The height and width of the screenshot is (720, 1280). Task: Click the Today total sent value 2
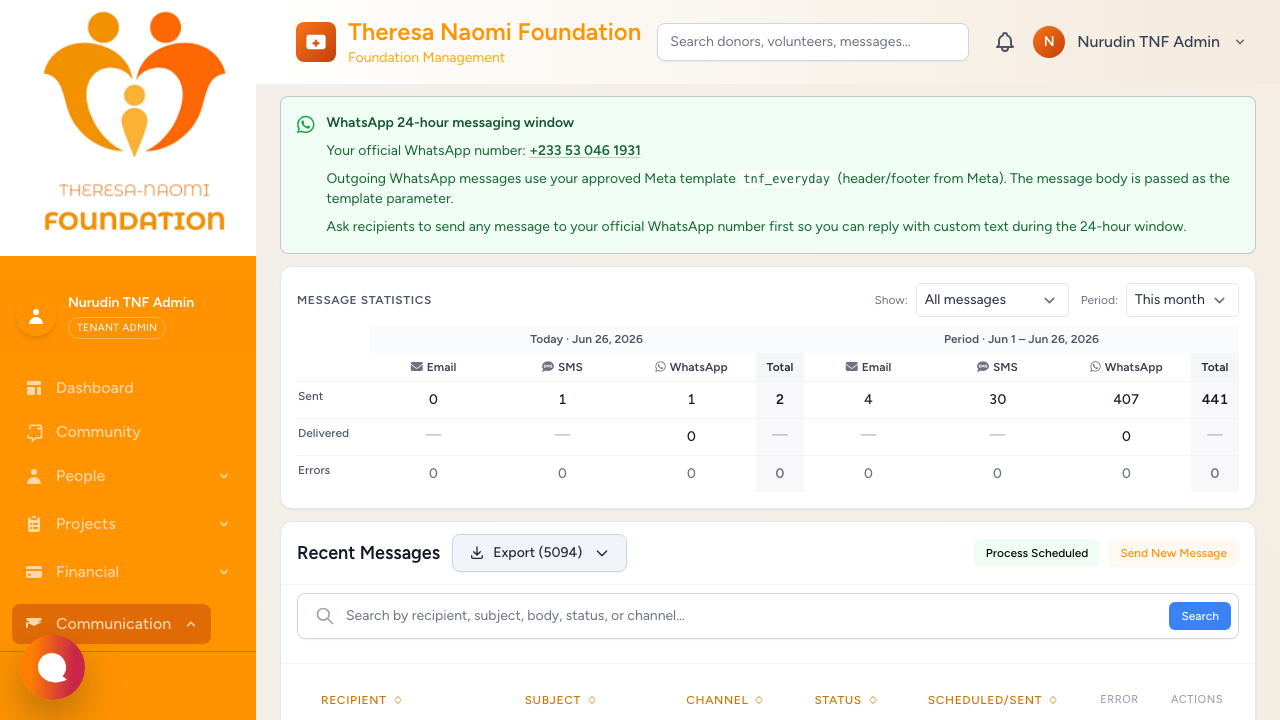tap(780, 399)
